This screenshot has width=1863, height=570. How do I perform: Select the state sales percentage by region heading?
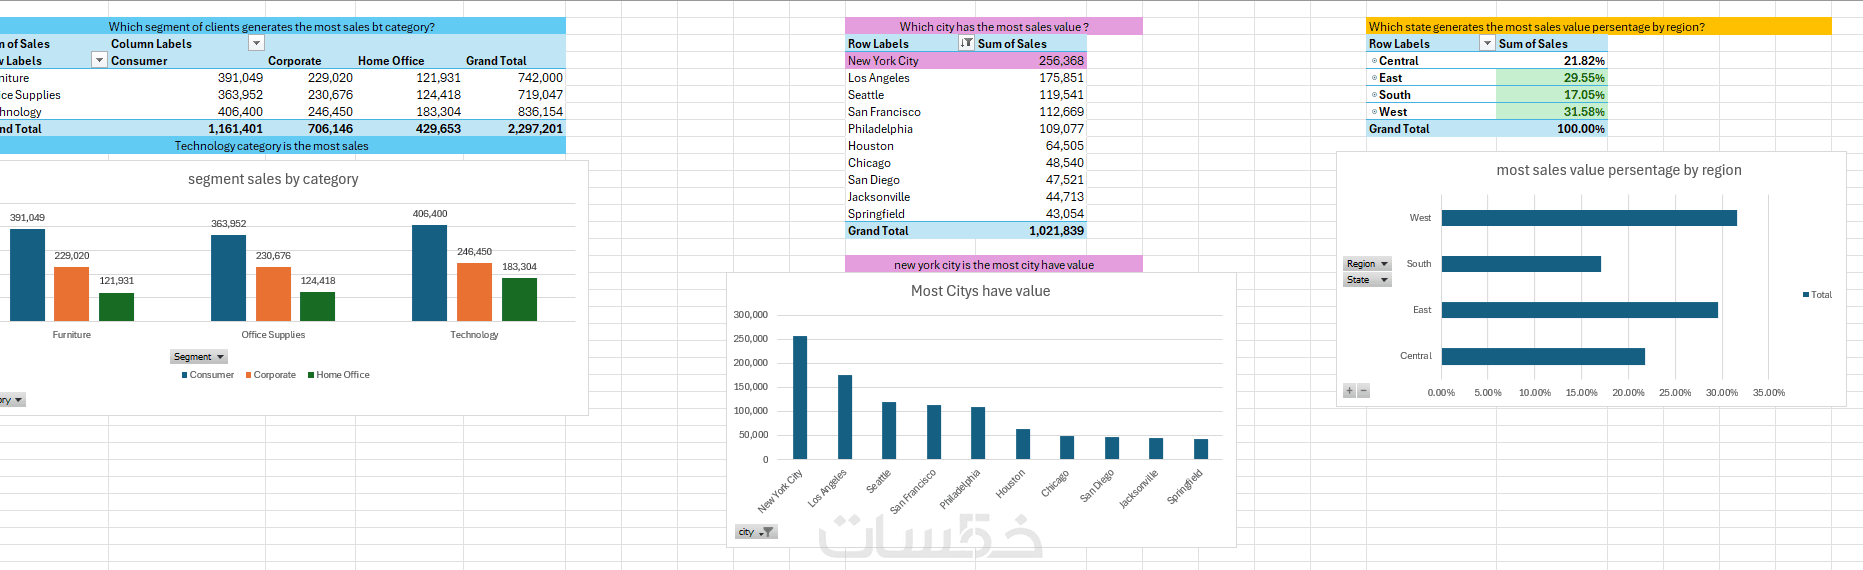(1598, 27)
